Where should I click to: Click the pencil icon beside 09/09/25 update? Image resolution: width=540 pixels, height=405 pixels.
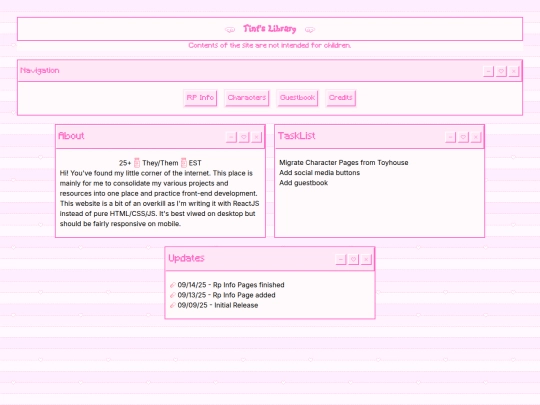pos(173,305)
